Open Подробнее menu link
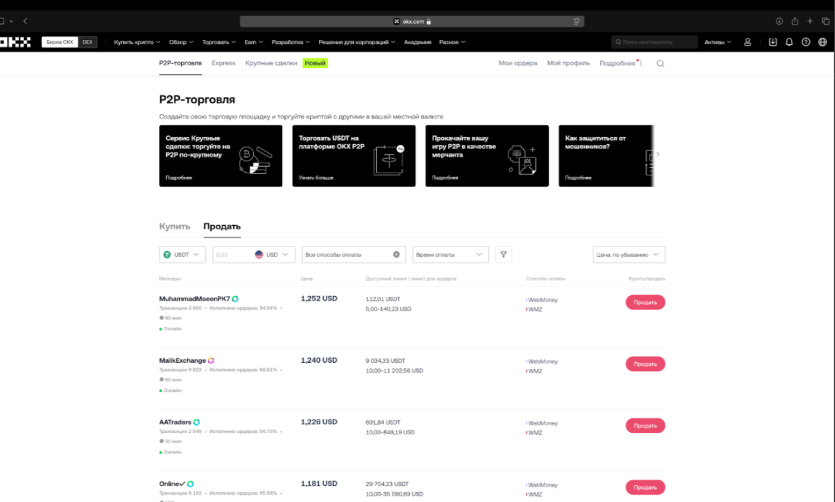Viewport: 835px width, 502px height. (618, 63)
